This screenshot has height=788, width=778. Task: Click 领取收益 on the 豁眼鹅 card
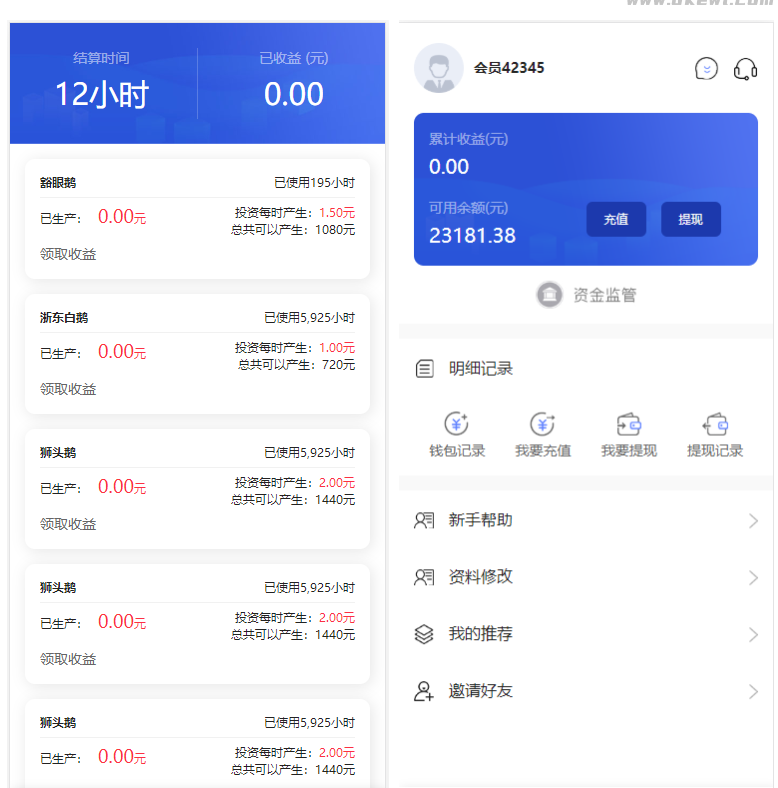click(68, 254)
